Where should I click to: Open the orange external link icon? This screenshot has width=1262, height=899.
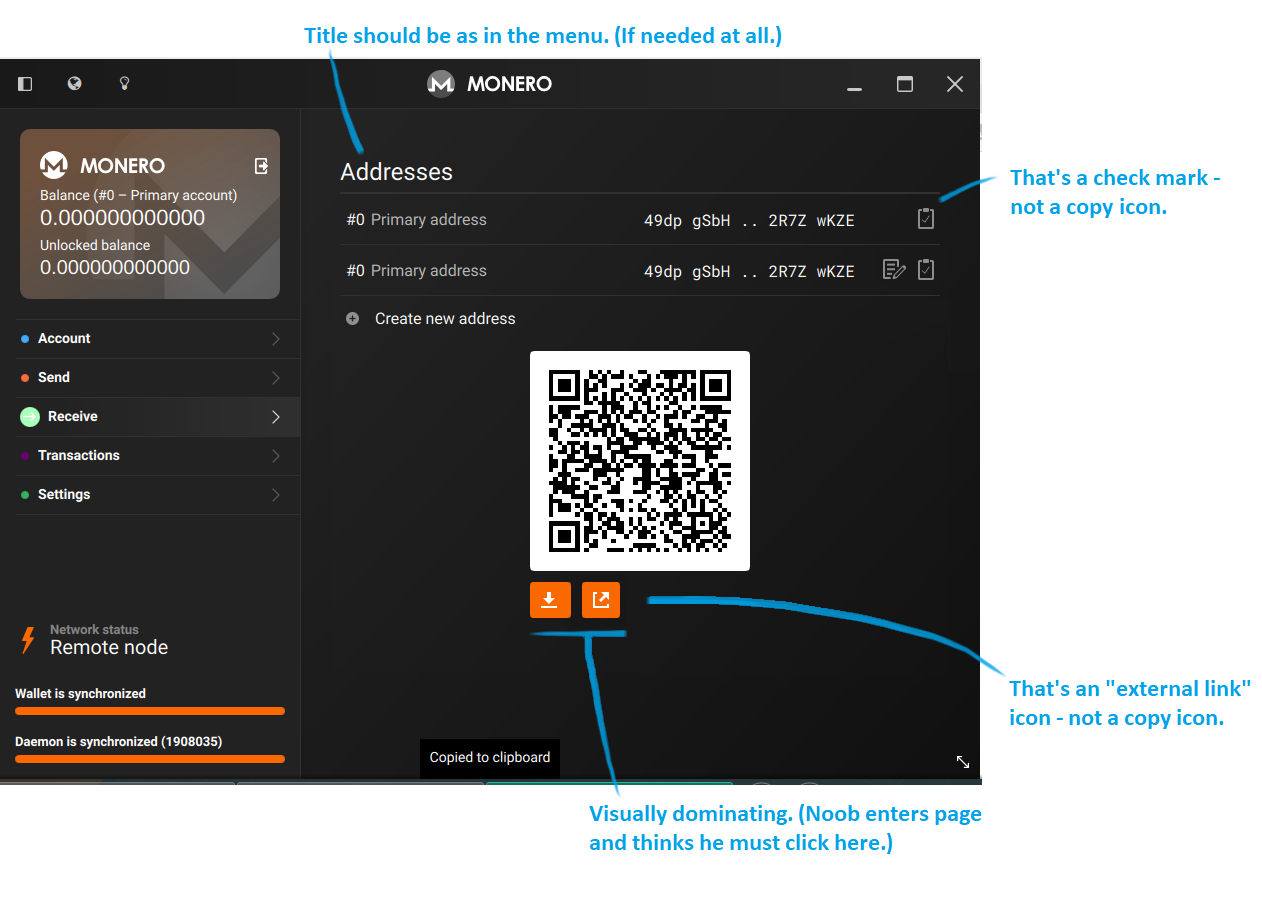click(x=601, y=599)
